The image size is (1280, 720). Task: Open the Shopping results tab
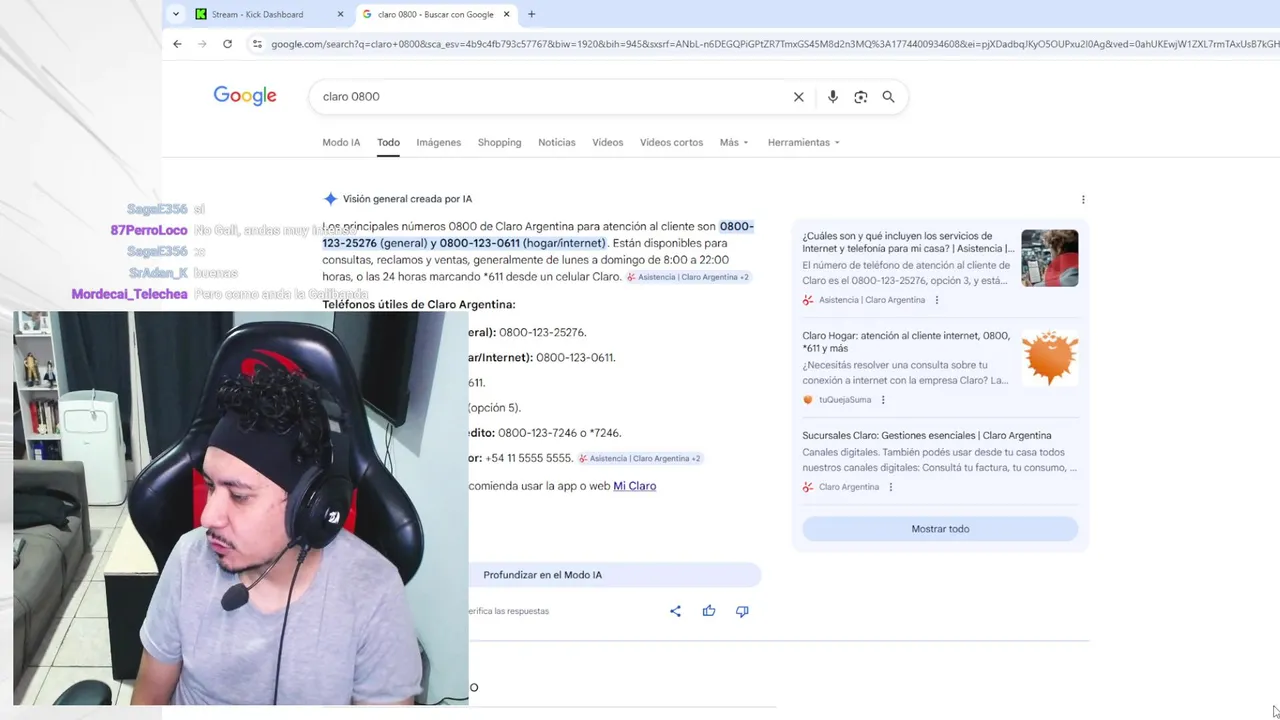[x=499, y=142]
